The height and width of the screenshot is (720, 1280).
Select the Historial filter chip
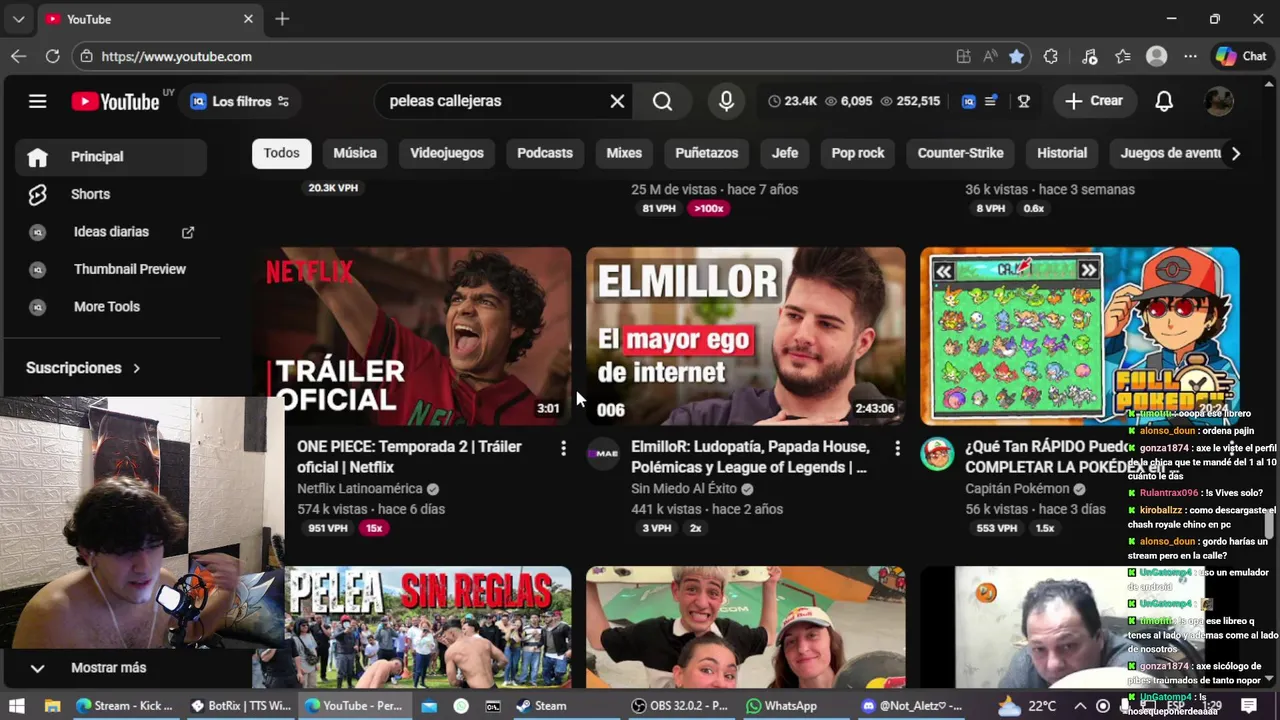coord(1062,153)
